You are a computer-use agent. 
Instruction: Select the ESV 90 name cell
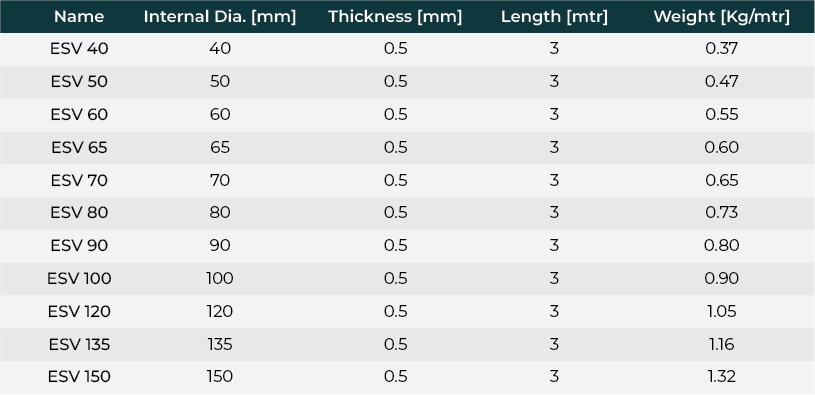click(79, 245)
